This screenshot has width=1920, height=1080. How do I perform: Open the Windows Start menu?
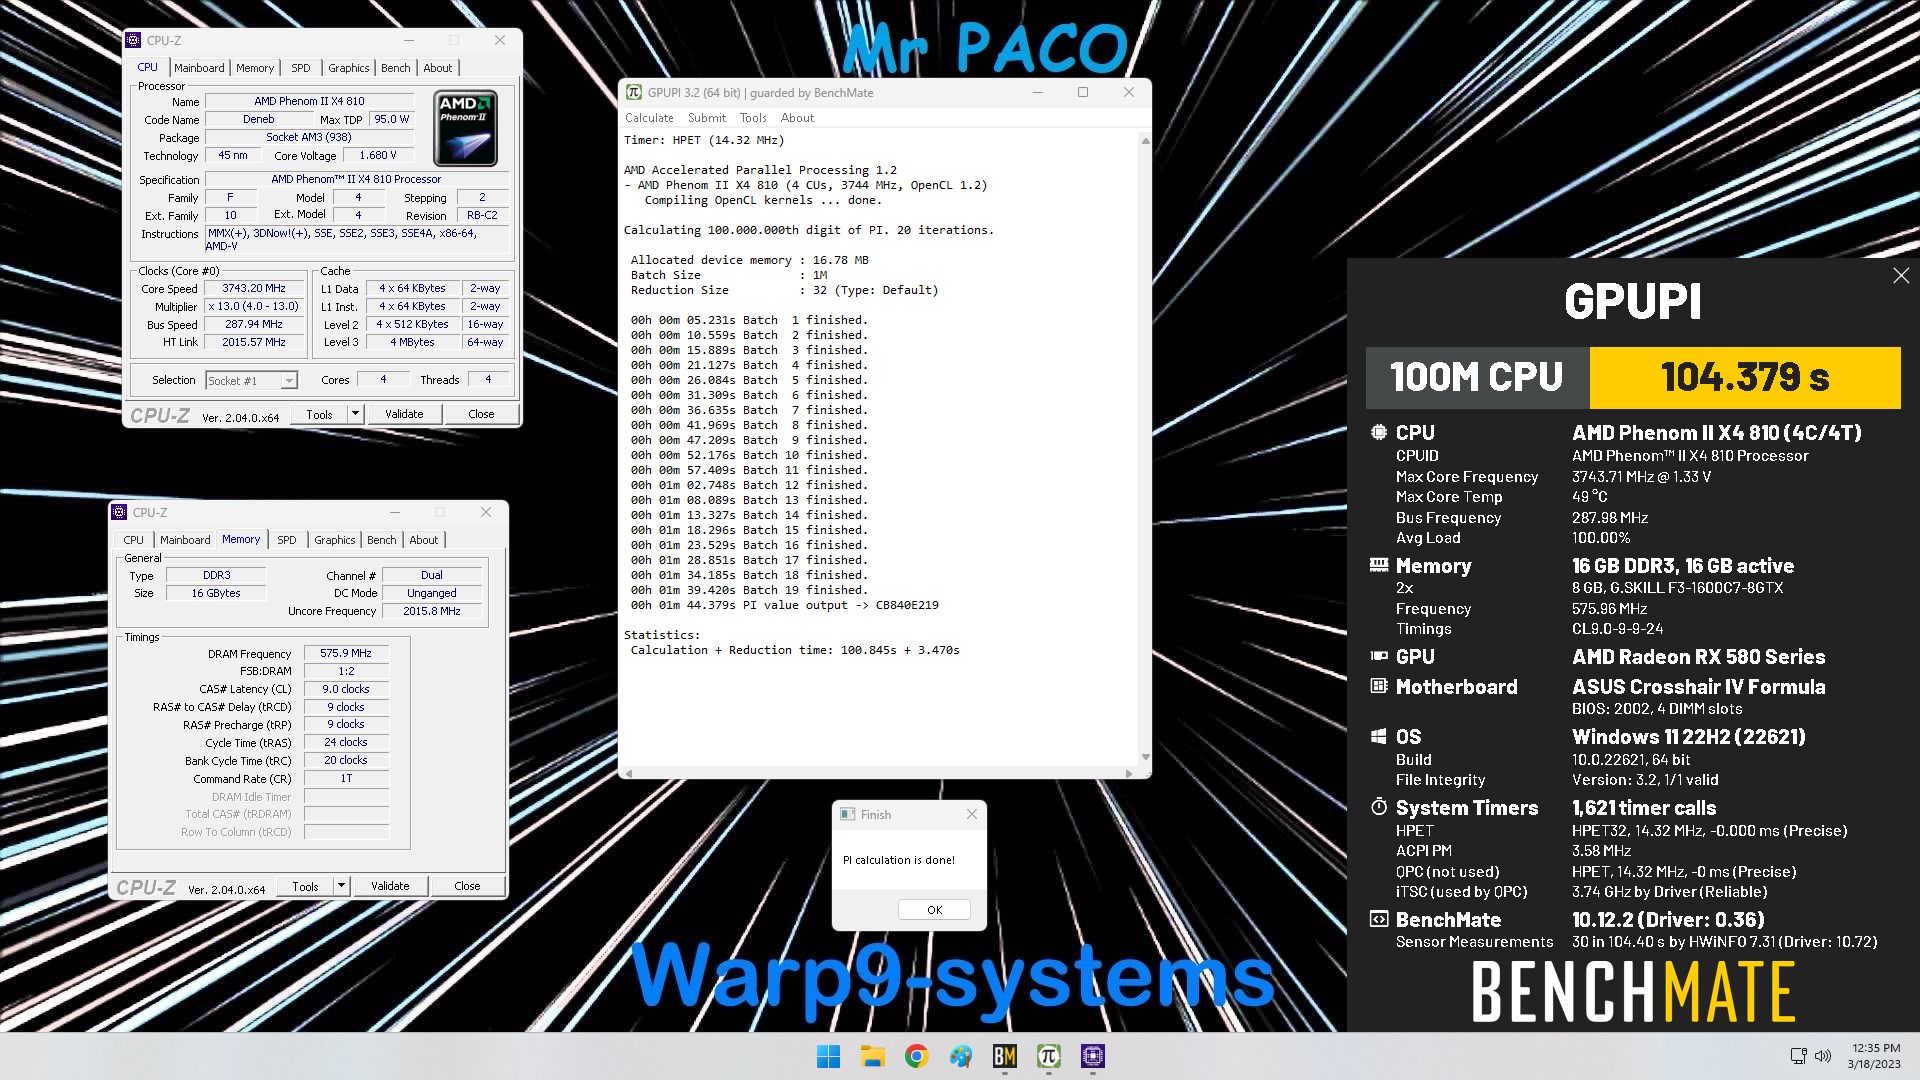(829, 1056)
